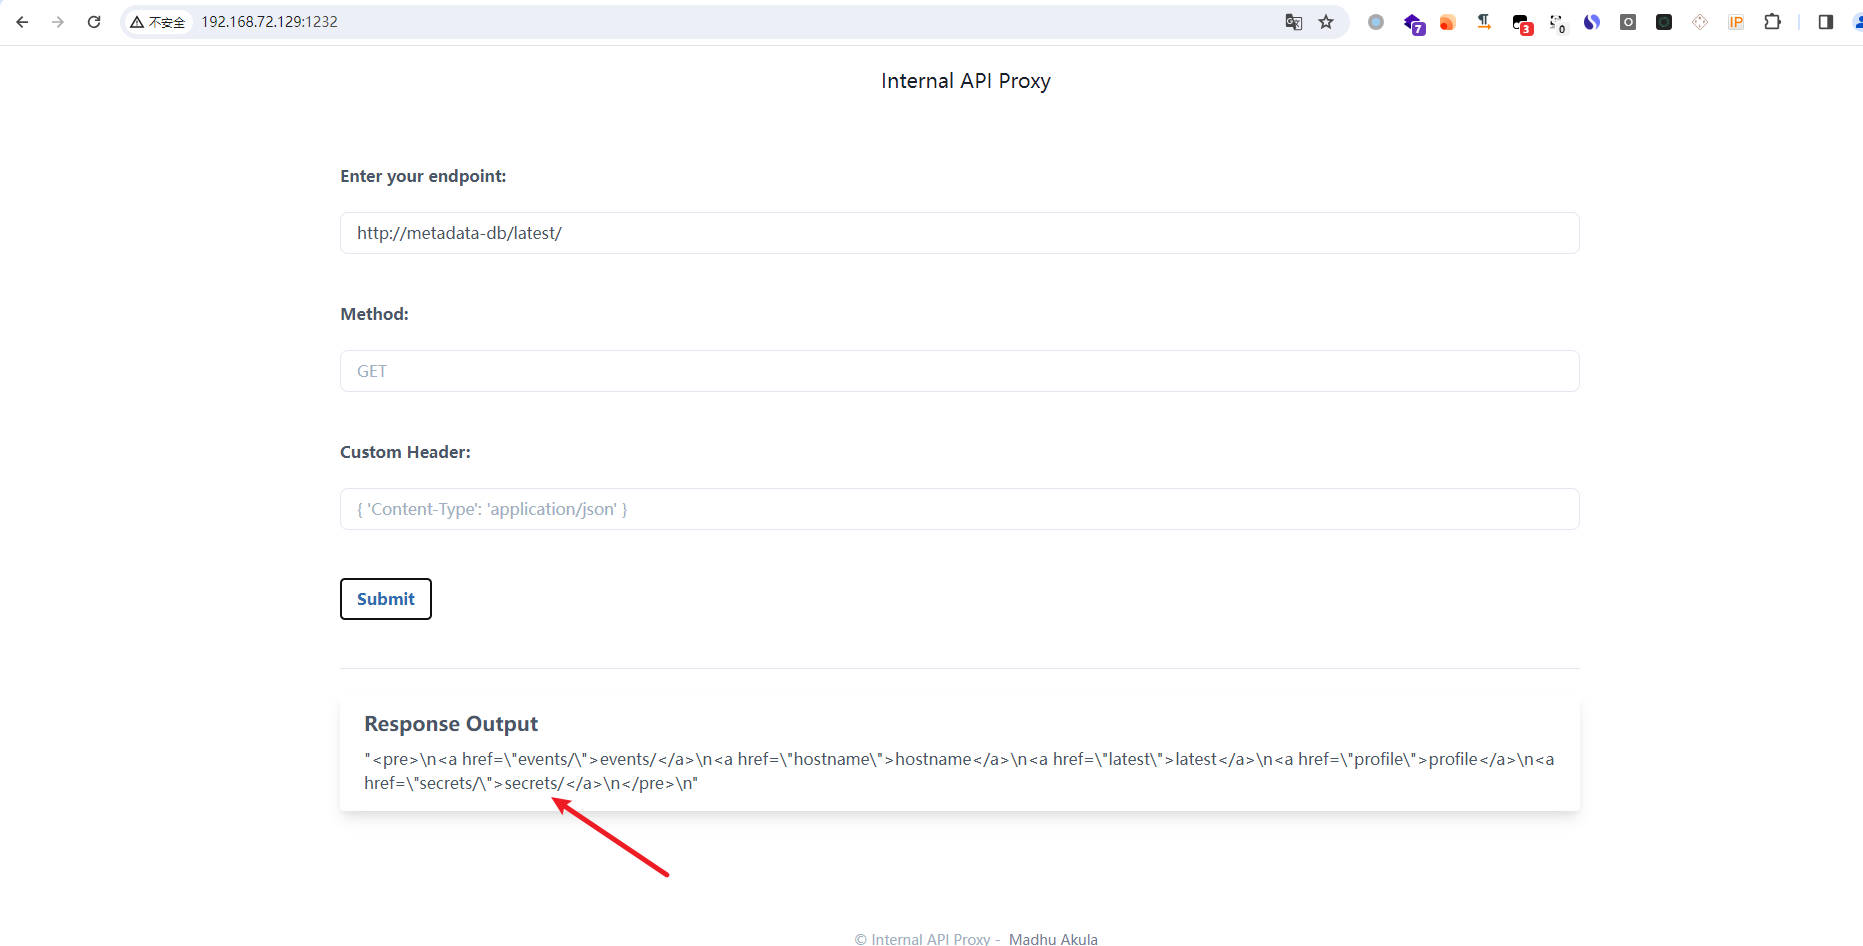This screenshot has height=946, width=1863.
Task: Click the translate page icon
Action: tap(1293, 22)
